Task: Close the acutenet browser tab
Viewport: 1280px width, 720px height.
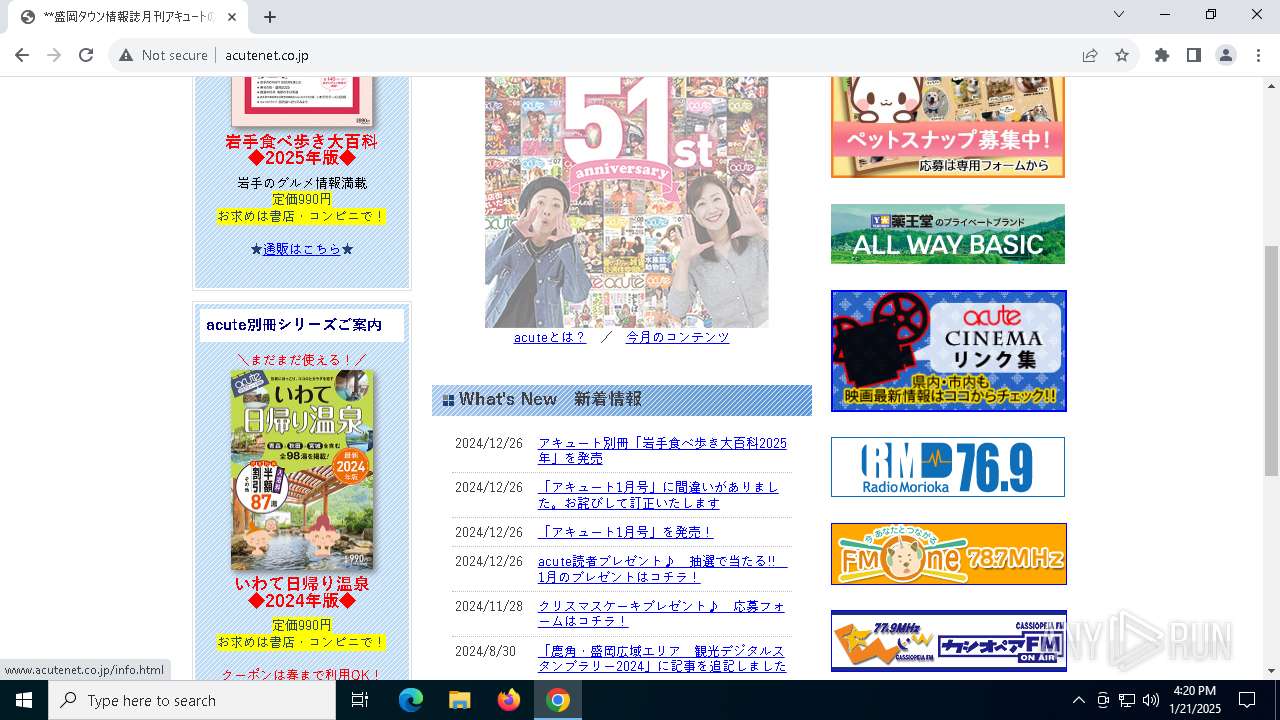Action: 232,17
